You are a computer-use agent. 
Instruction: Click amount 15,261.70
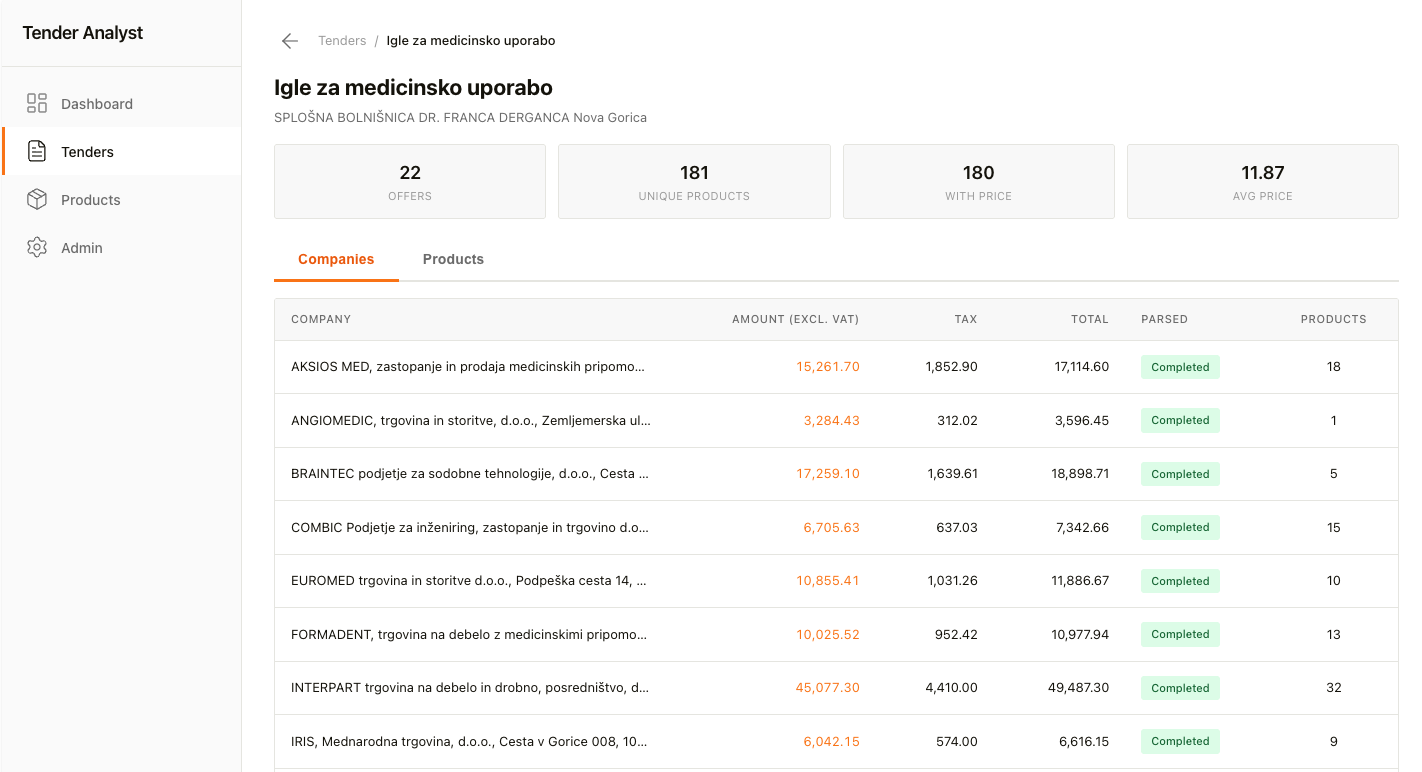click(828, 367)
